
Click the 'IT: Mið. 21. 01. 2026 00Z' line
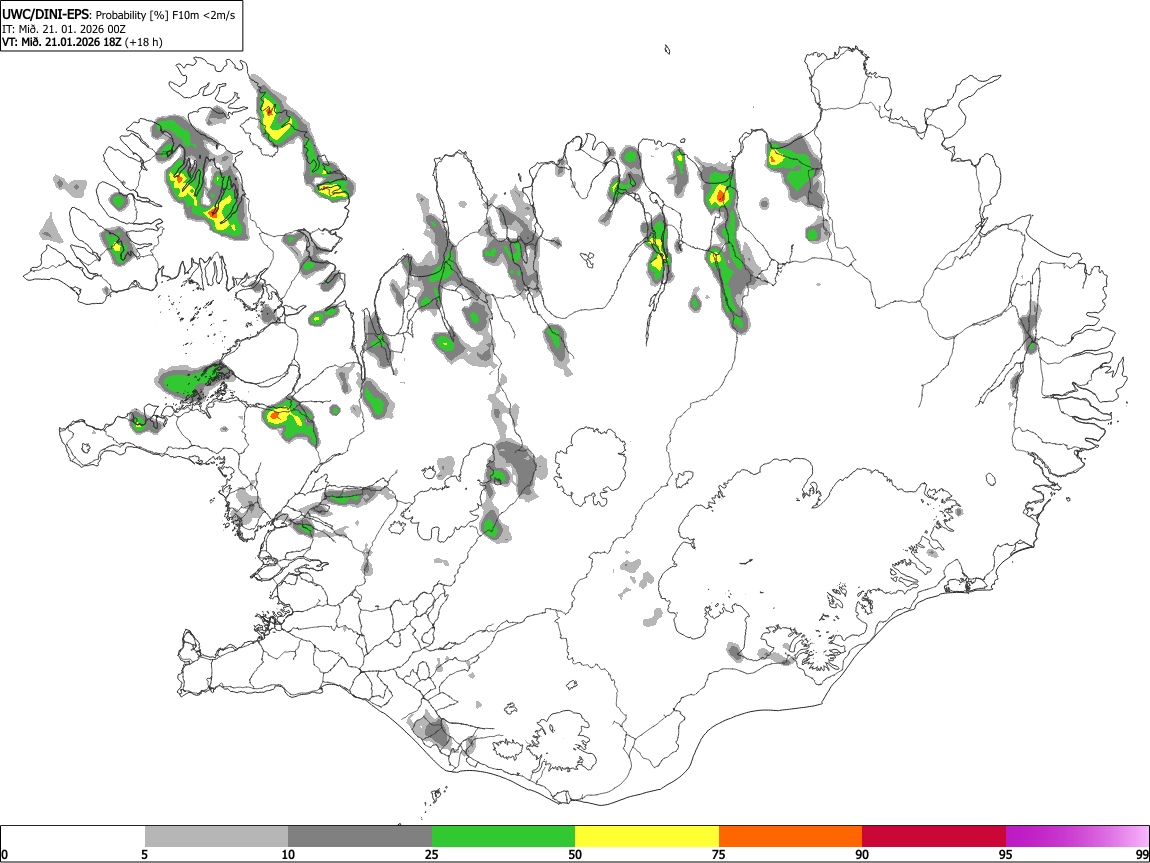(x=64, y=29)
